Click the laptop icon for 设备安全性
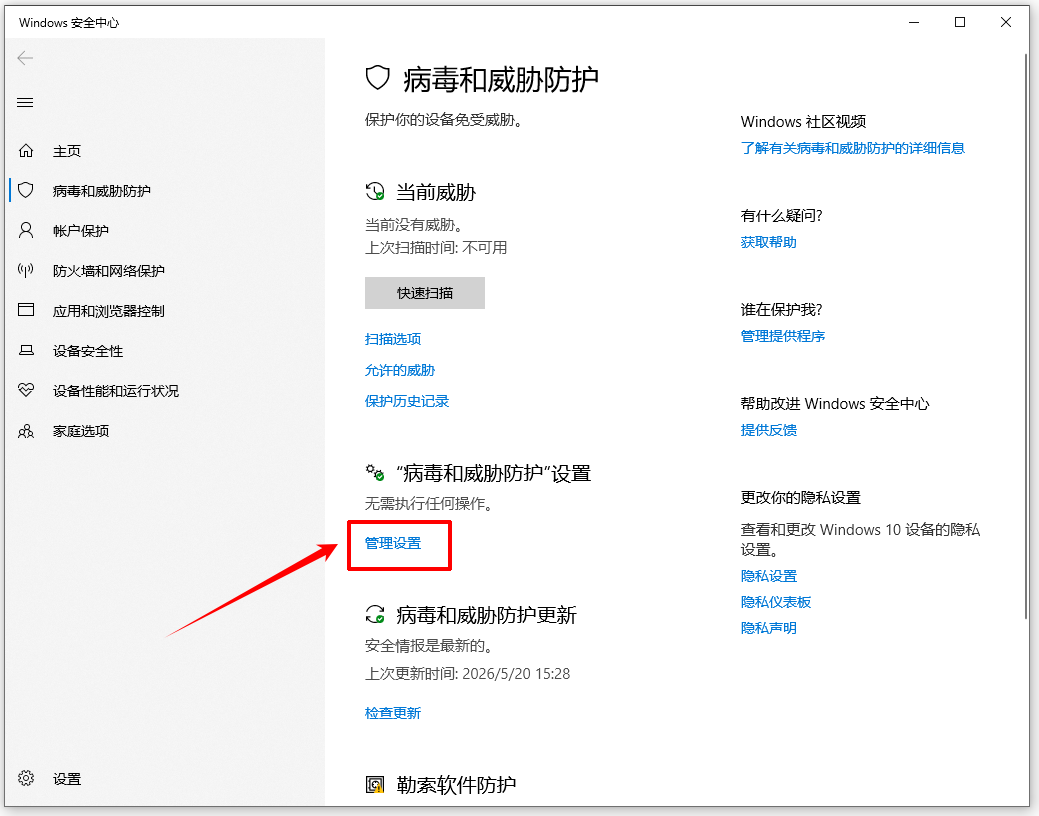Image resolution: width=1039 pixels, height=816 pixels. click(26, 351)
